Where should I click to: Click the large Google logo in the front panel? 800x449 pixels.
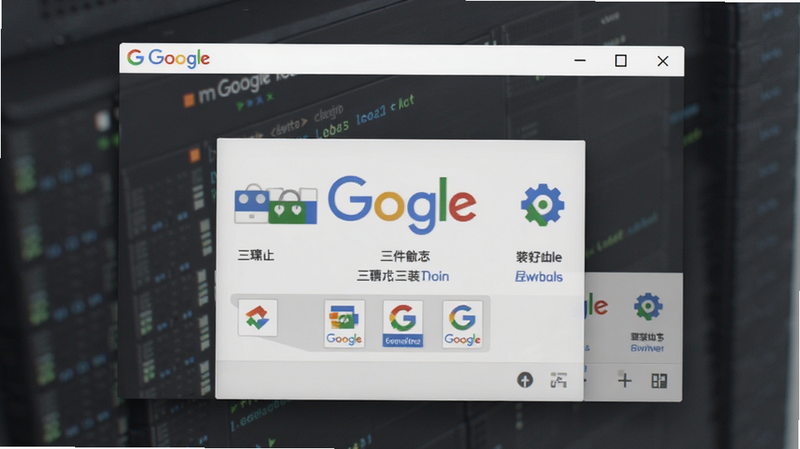pyautogui.click(x=402, y=205)
